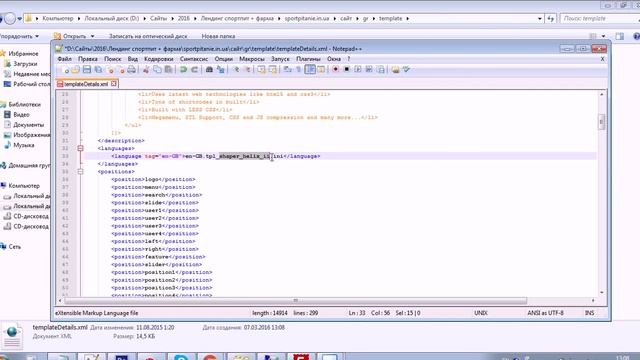Stop macro recording with the black square
The height and width of the screenshot is (360, 640).
[347, 70]
